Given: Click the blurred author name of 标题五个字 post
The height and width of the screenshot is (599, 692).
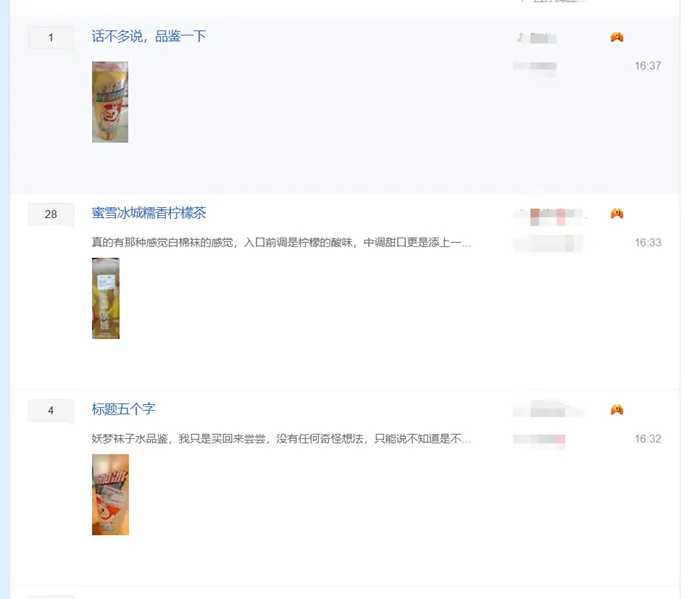Looking at the screenshot, I should click(x=547, y=410).
